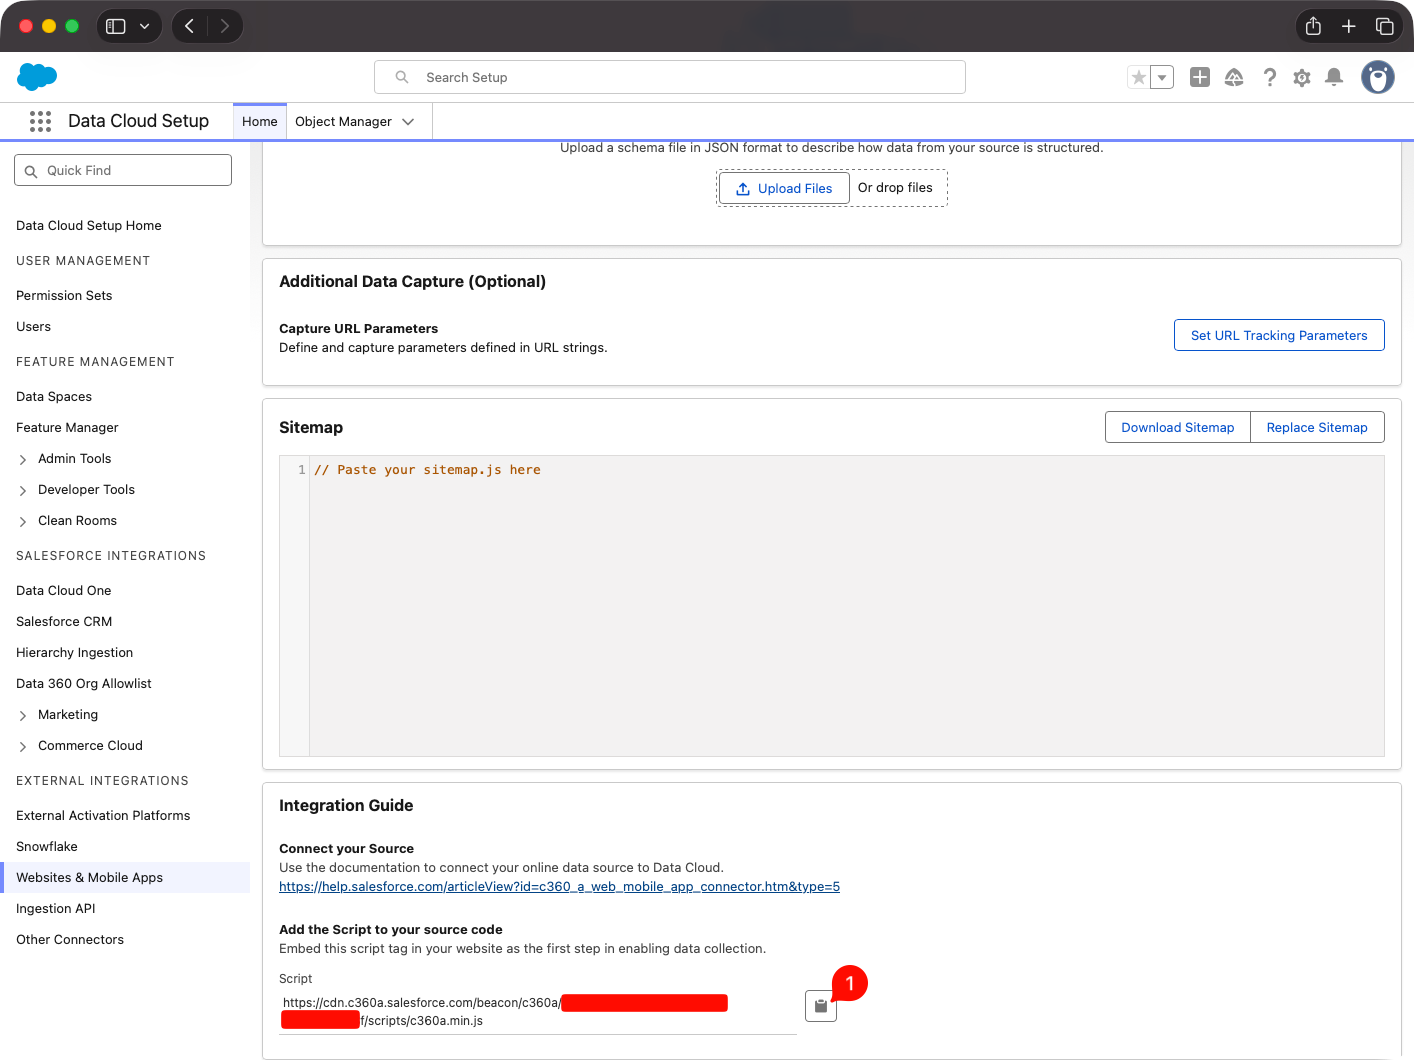This screenshot has width=1414, height=1060.
Task: Copy the script using the clipboard icon
Action: pos(820,1006)
